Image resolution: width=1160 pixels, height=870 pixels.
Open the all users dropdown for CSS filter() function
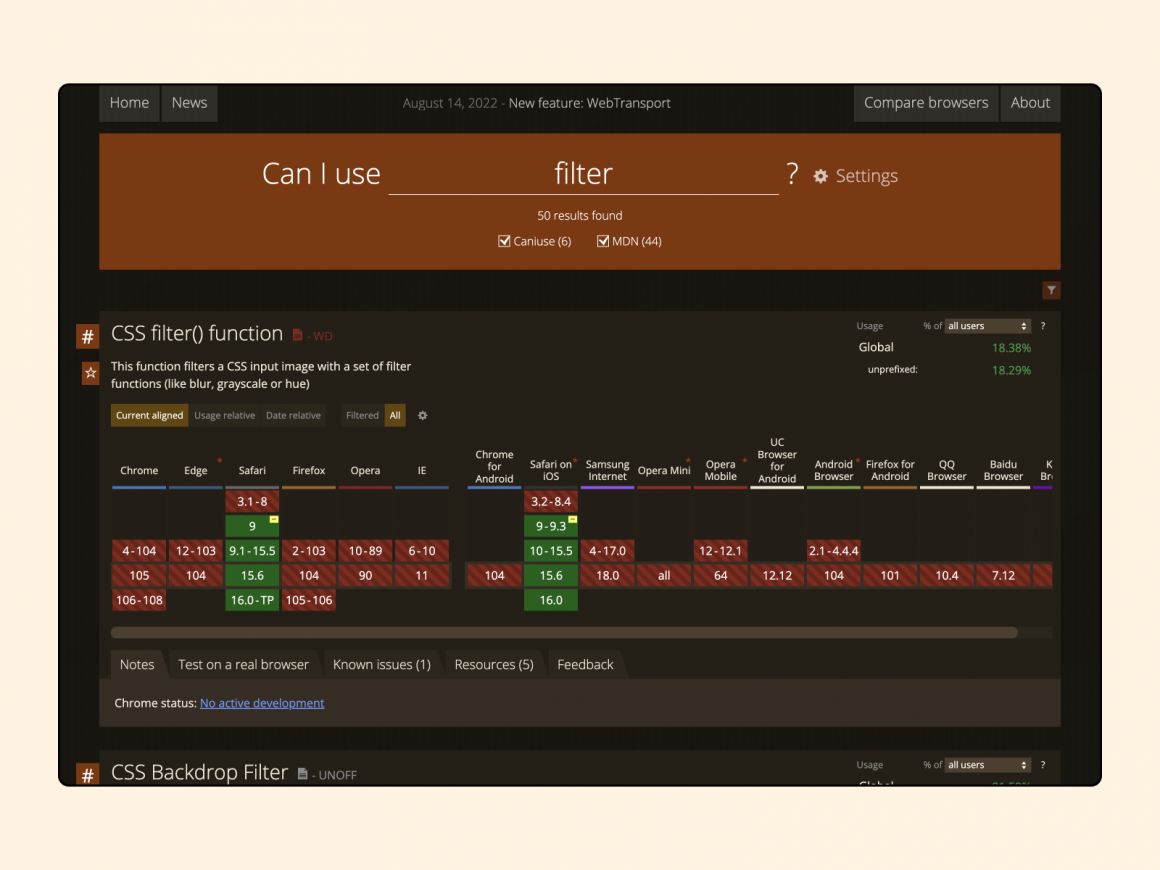coord(987,326)
